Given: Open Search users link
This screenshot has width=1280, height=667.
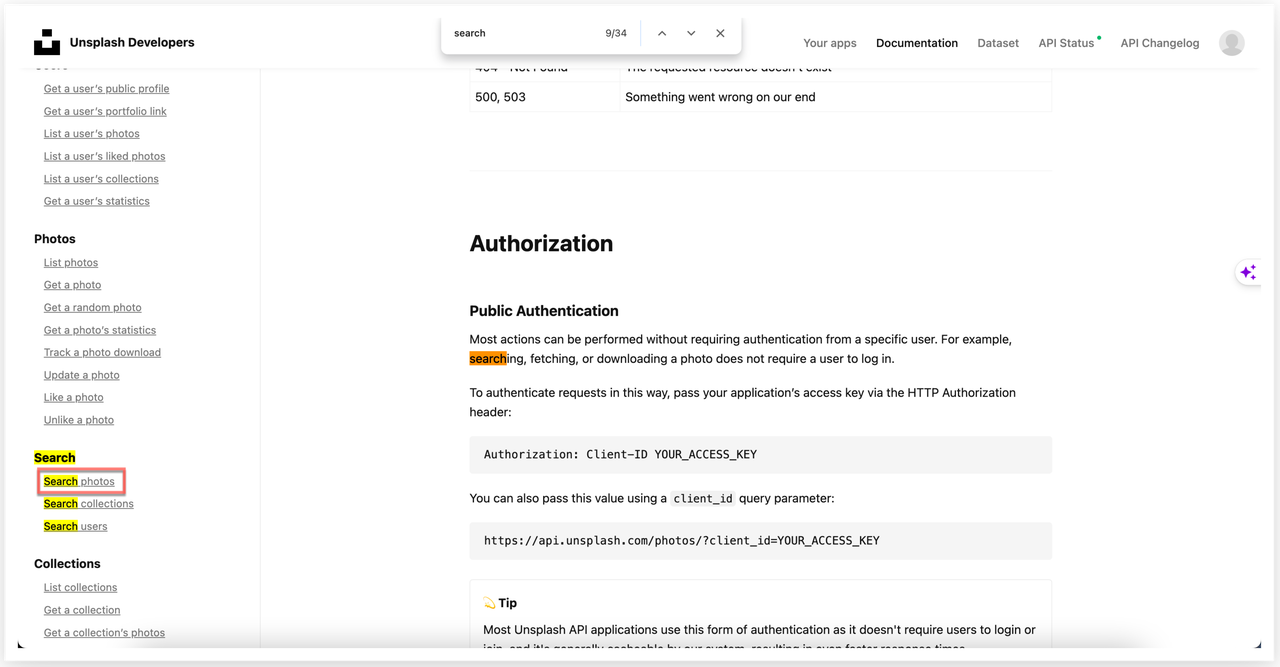Looking at the screenshot, I should (75, 527).
